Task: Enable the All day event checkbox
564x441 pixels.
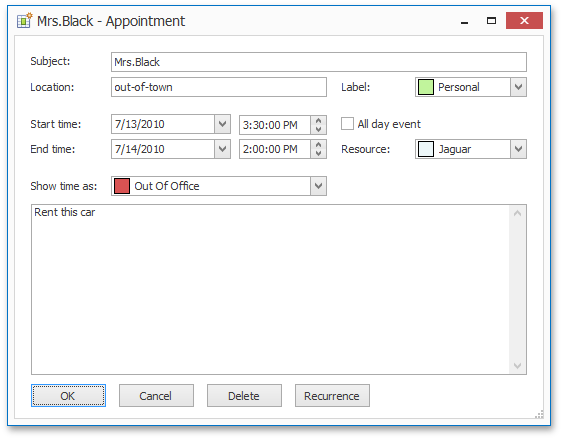Action: pos(347,124)
